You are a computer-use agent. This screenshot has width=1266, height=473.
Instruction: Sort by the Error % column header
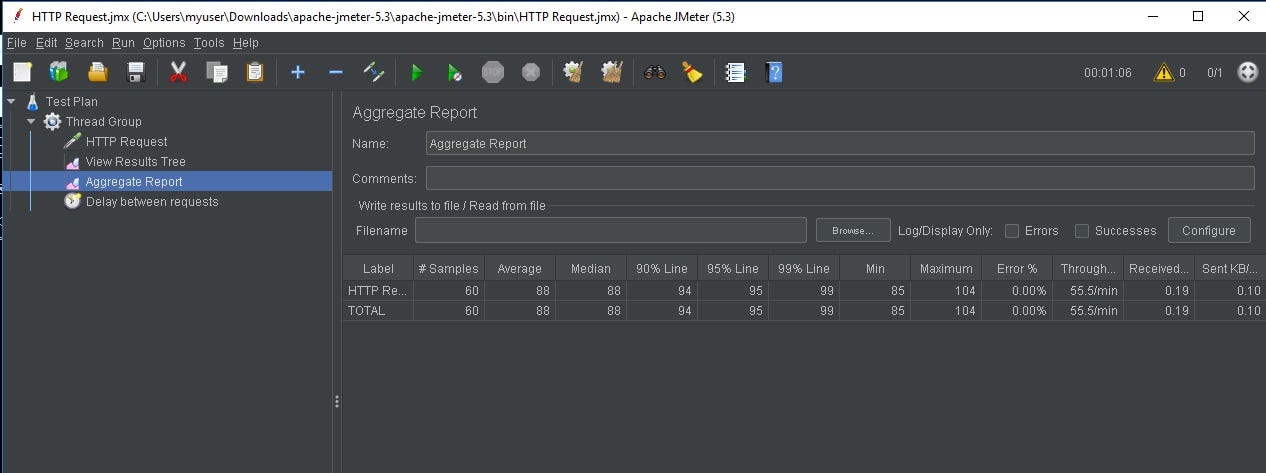(1017, 268)
